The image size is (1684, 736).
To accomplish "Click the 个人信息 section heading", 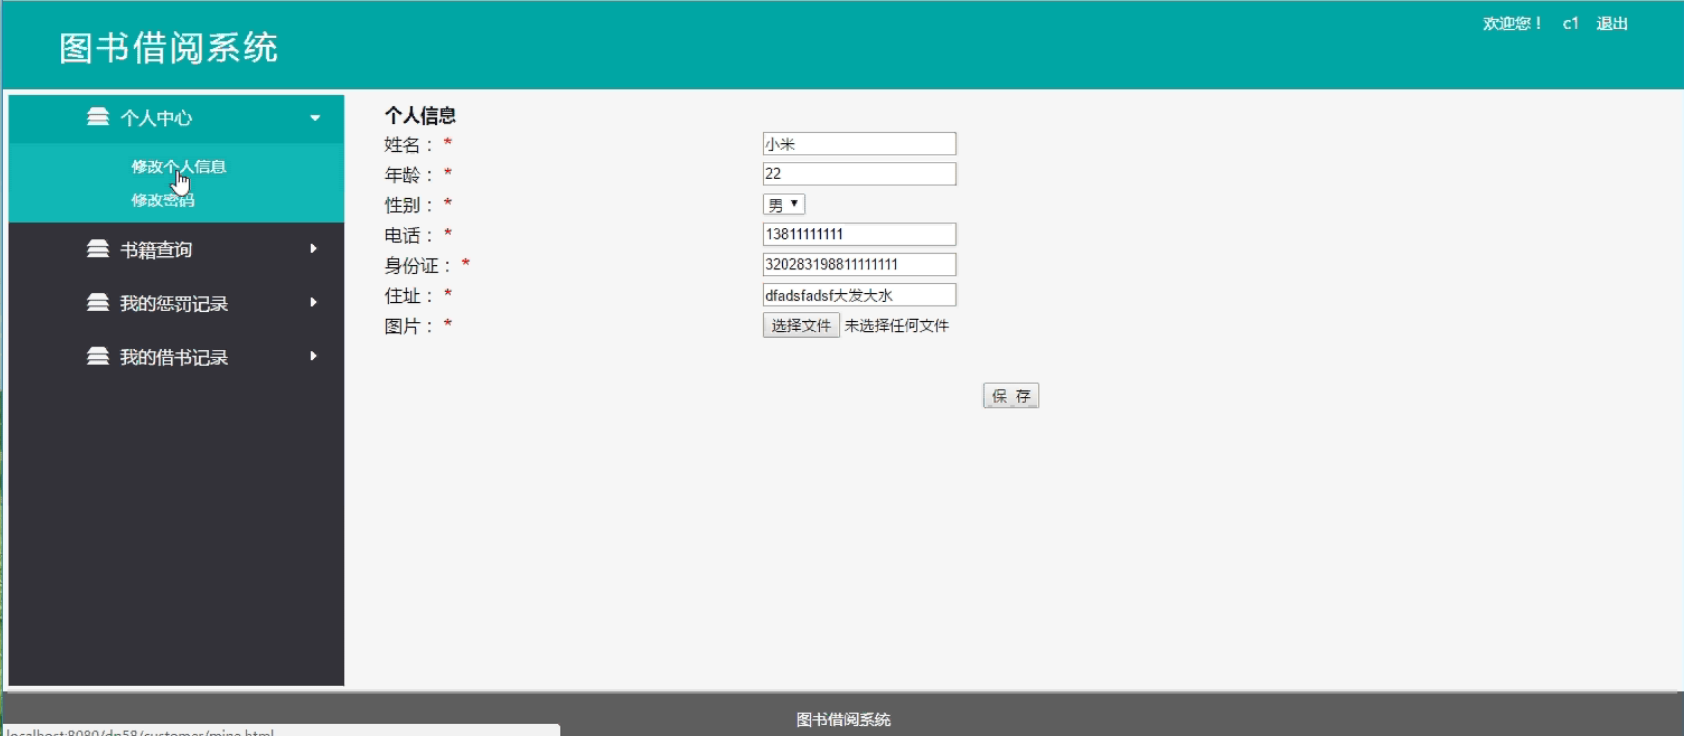I will (x=420, y=115).
